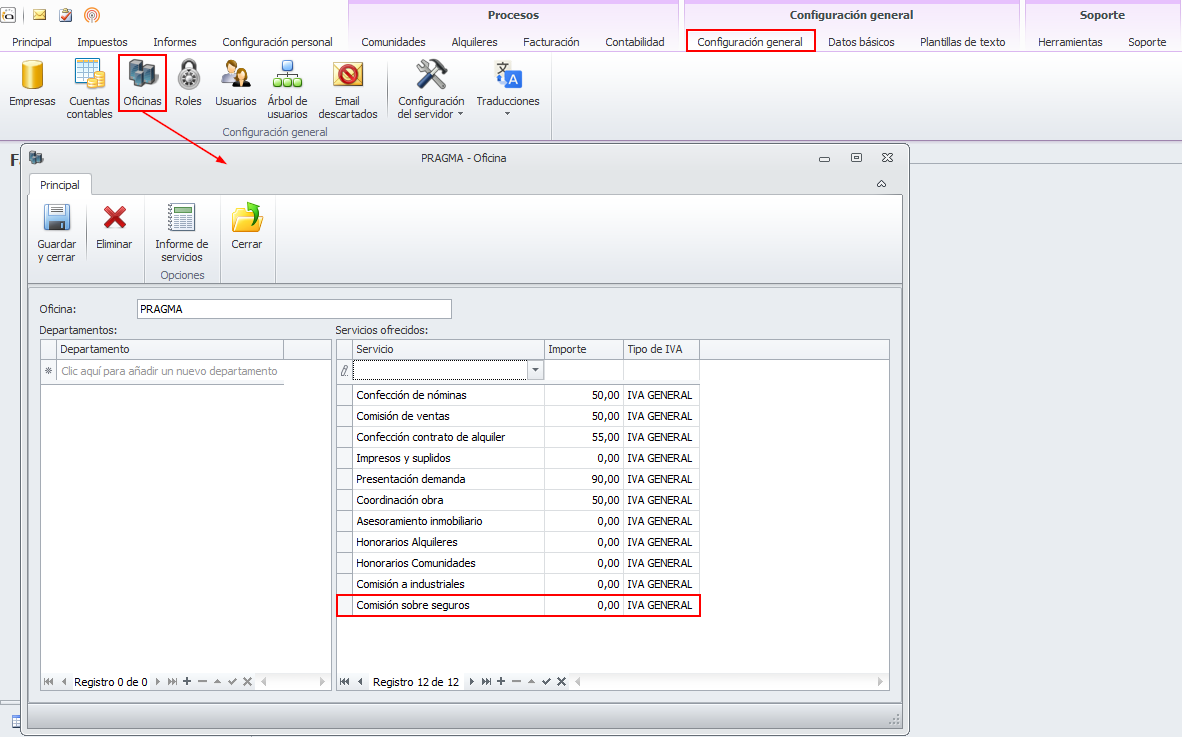The image size is (1182, 737).
Task: Sort by the Departamento column header
Action: (170, 349)
